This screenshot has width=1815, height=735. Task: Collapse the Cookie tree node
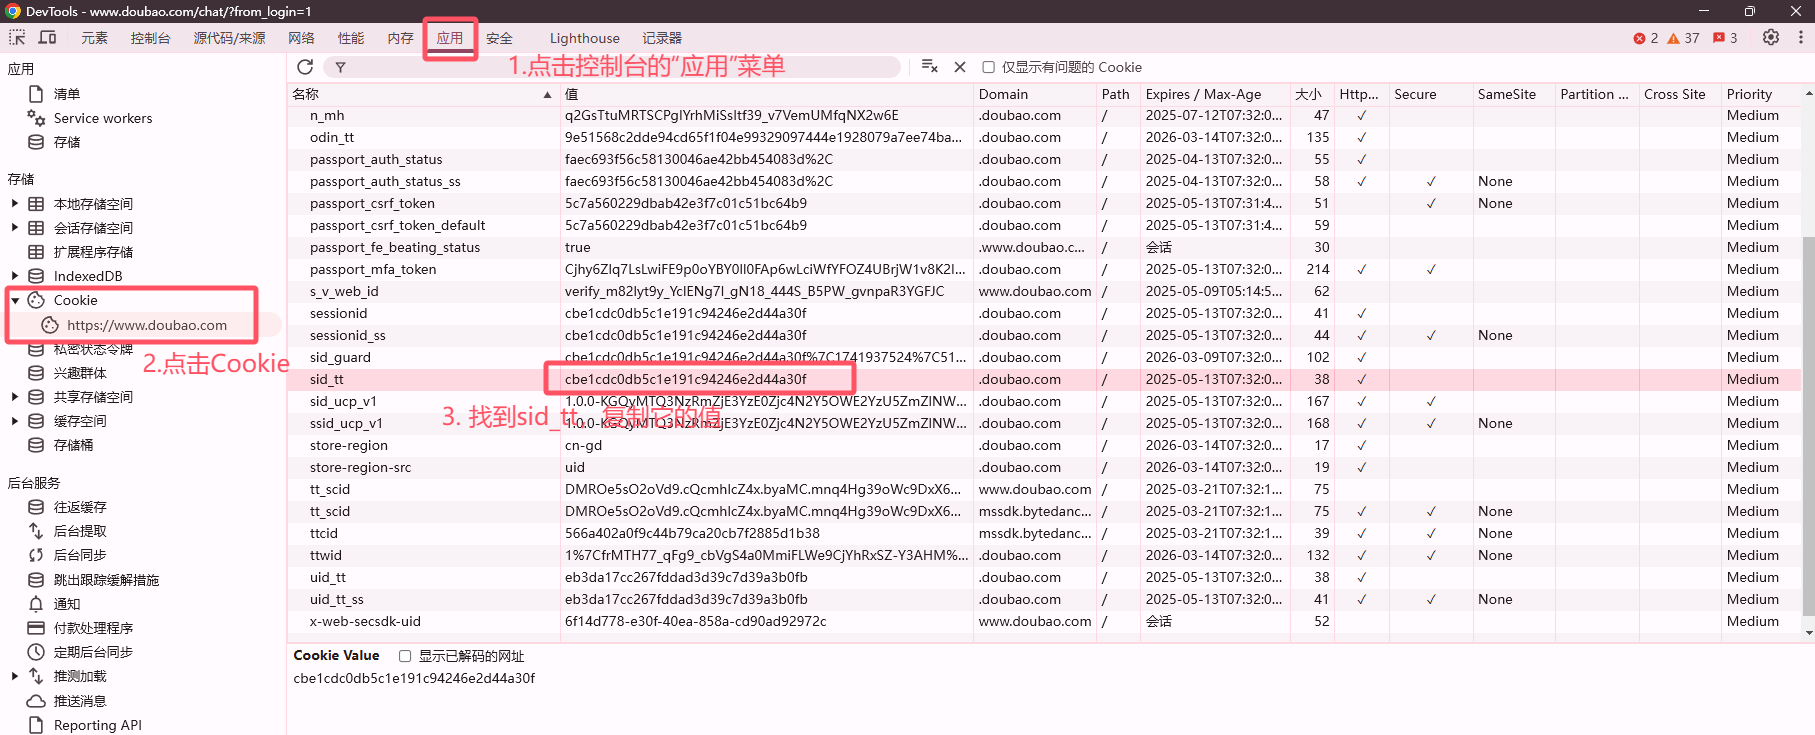15,300
